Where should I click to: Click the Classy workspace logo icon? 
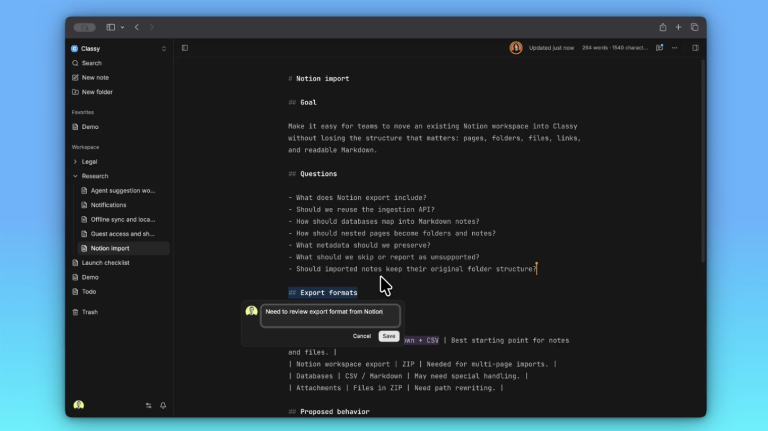(74, 48)
